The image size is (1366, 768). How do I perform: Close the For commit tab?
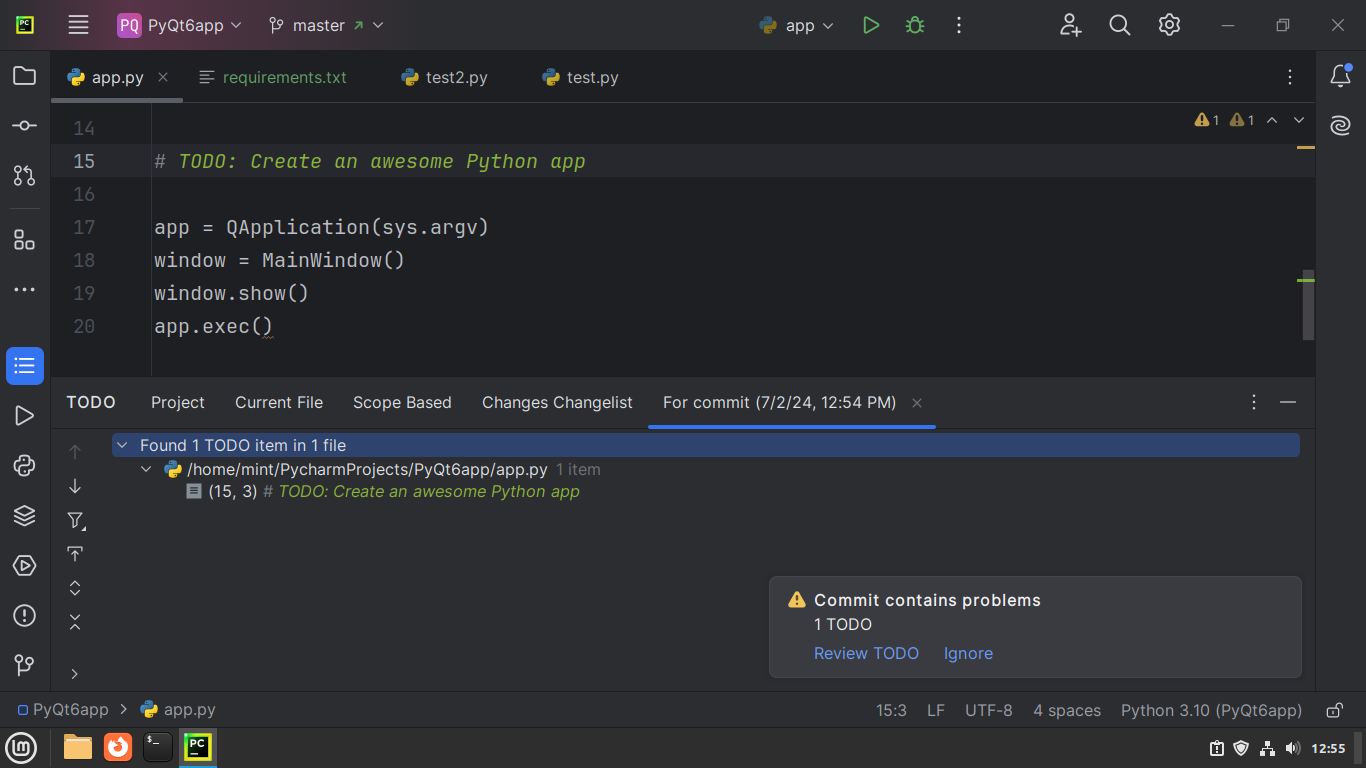tap(917, 402)
